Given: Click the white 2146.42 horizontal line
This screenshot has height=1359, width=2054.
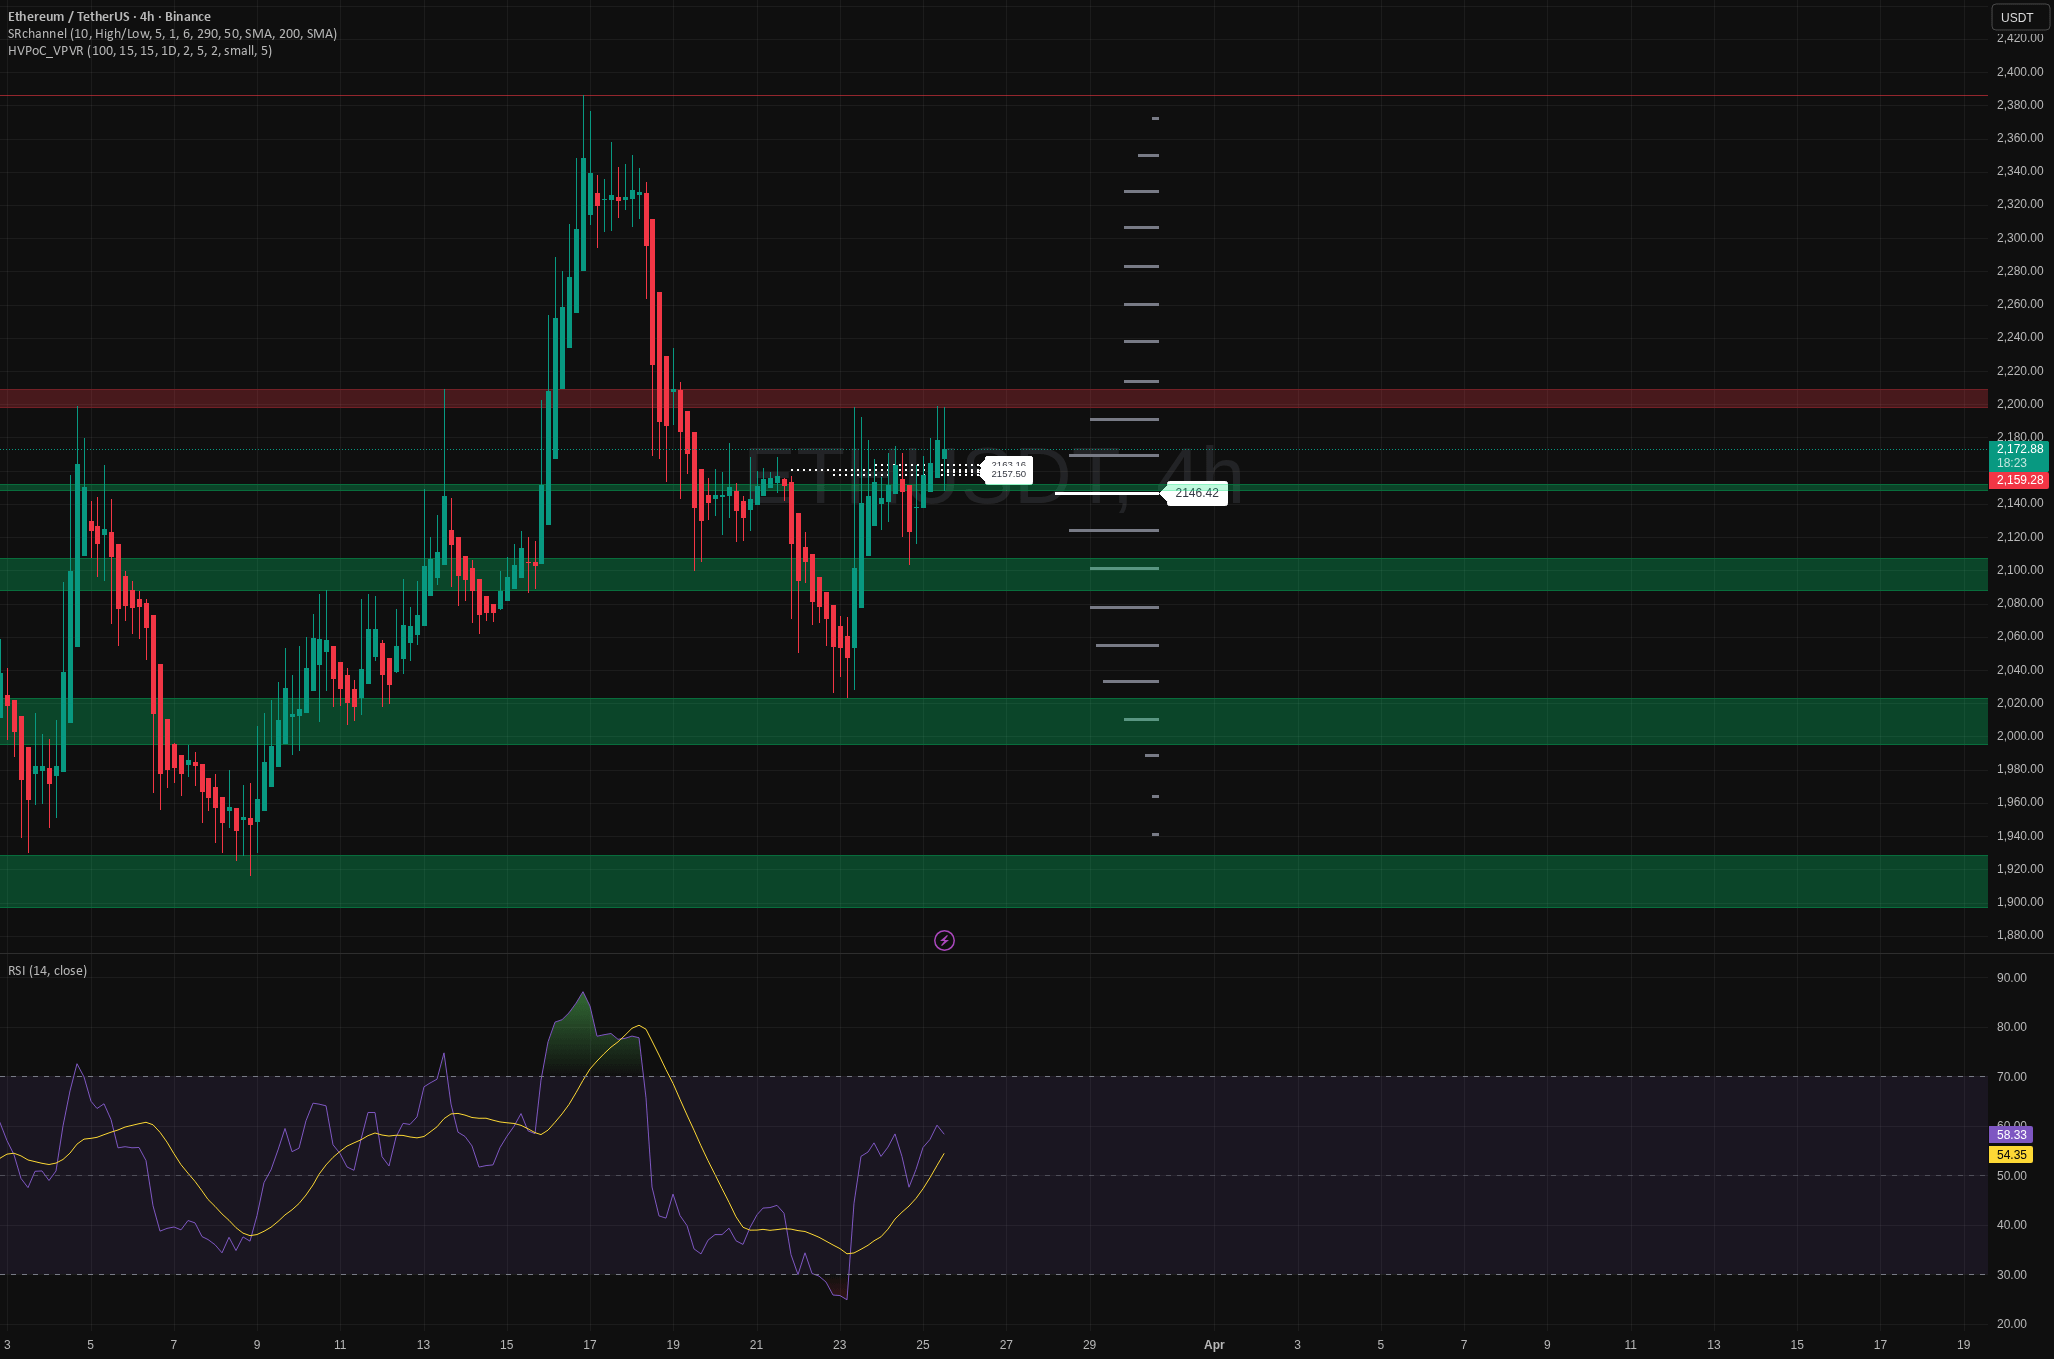Looking at the screenshot, I should (x=1105, y=493).
